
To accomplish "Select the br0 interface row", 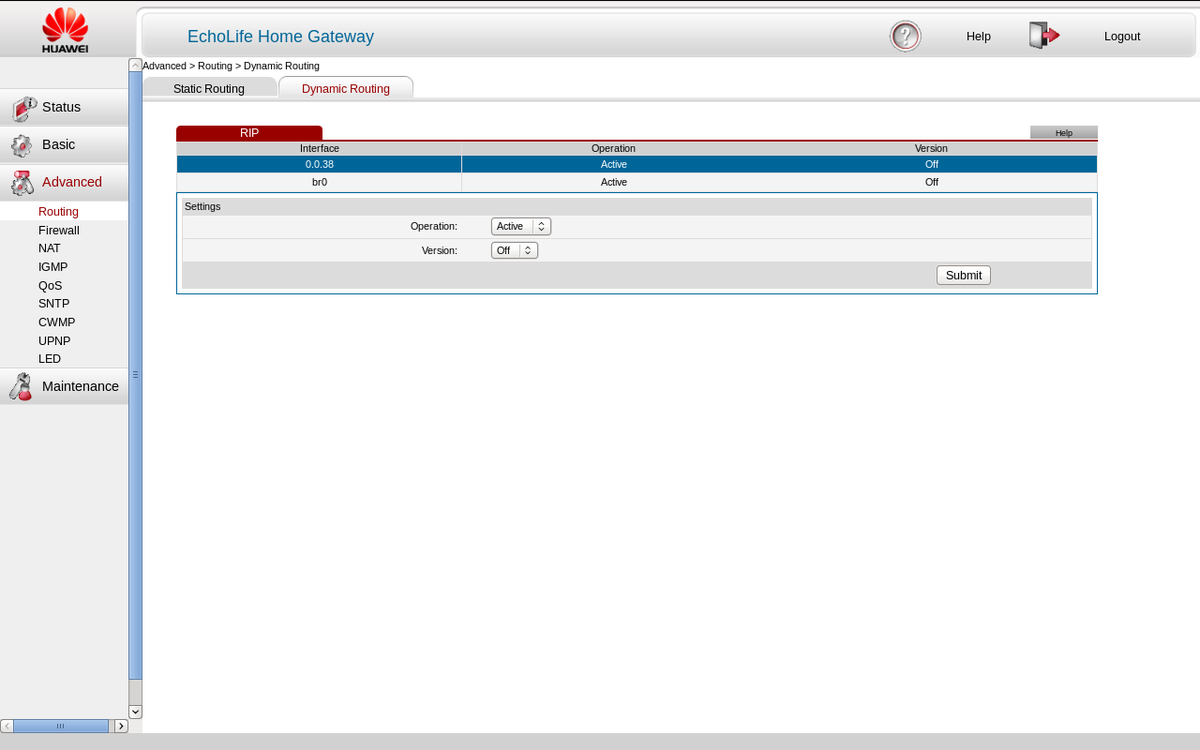I will point(319,182).
